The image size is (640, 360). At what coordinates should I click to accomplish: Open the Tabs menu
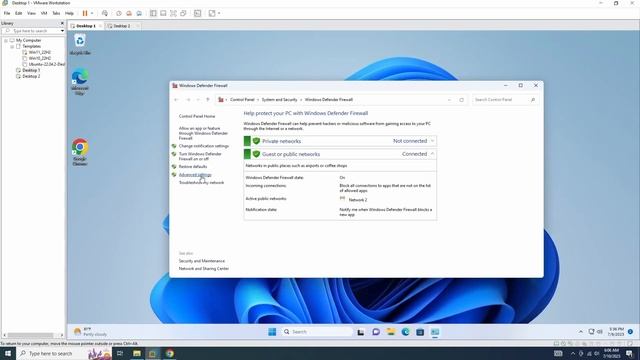click(x=56, y=13)
